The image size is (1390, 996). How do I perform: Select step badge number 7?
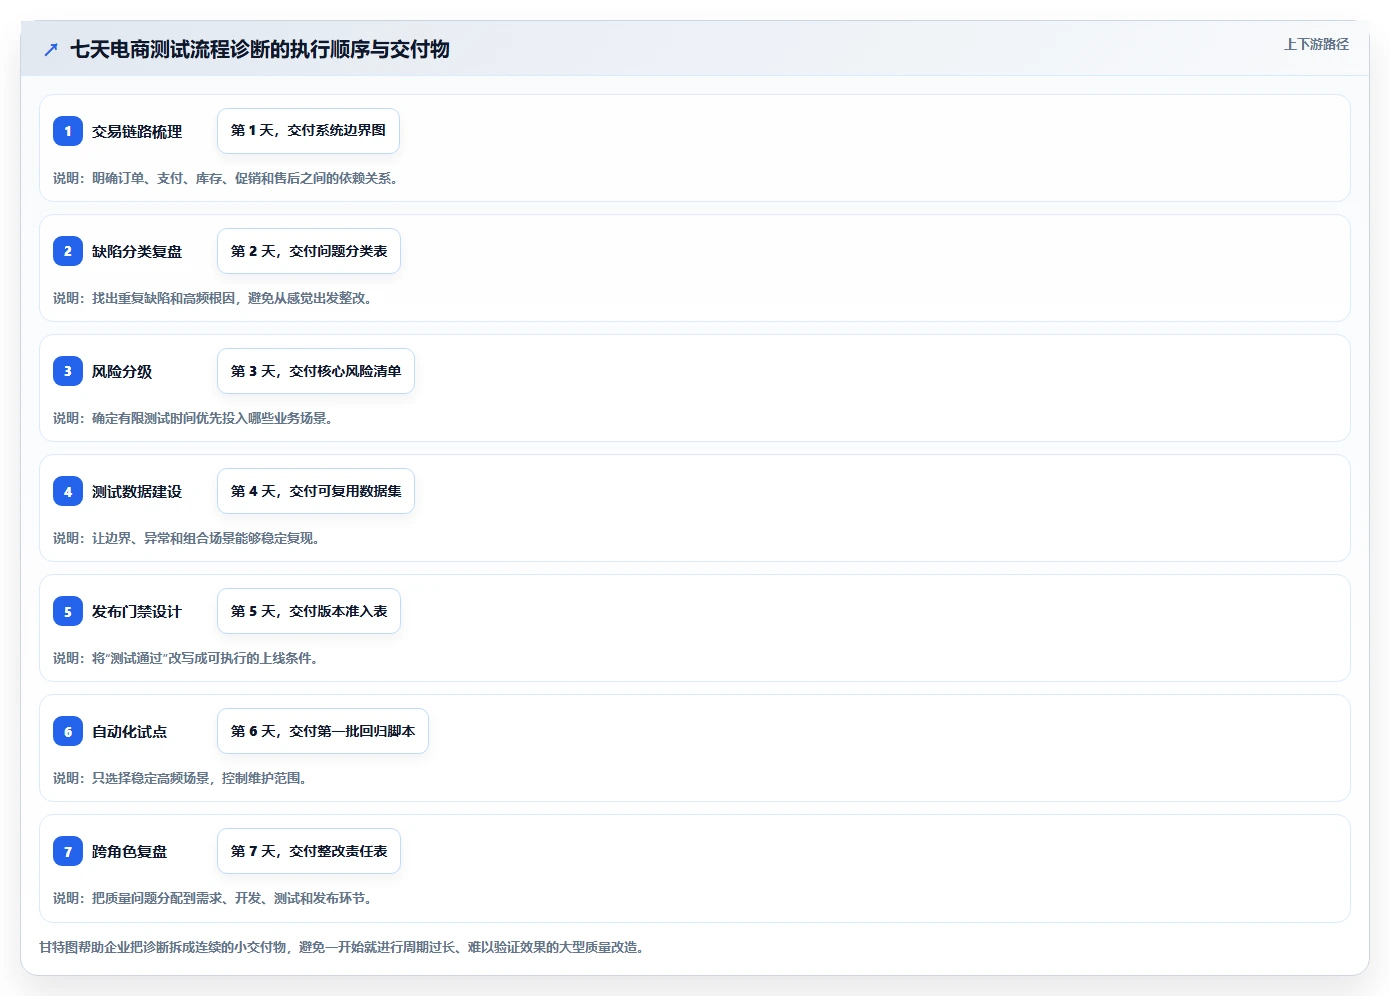[68, 851]
